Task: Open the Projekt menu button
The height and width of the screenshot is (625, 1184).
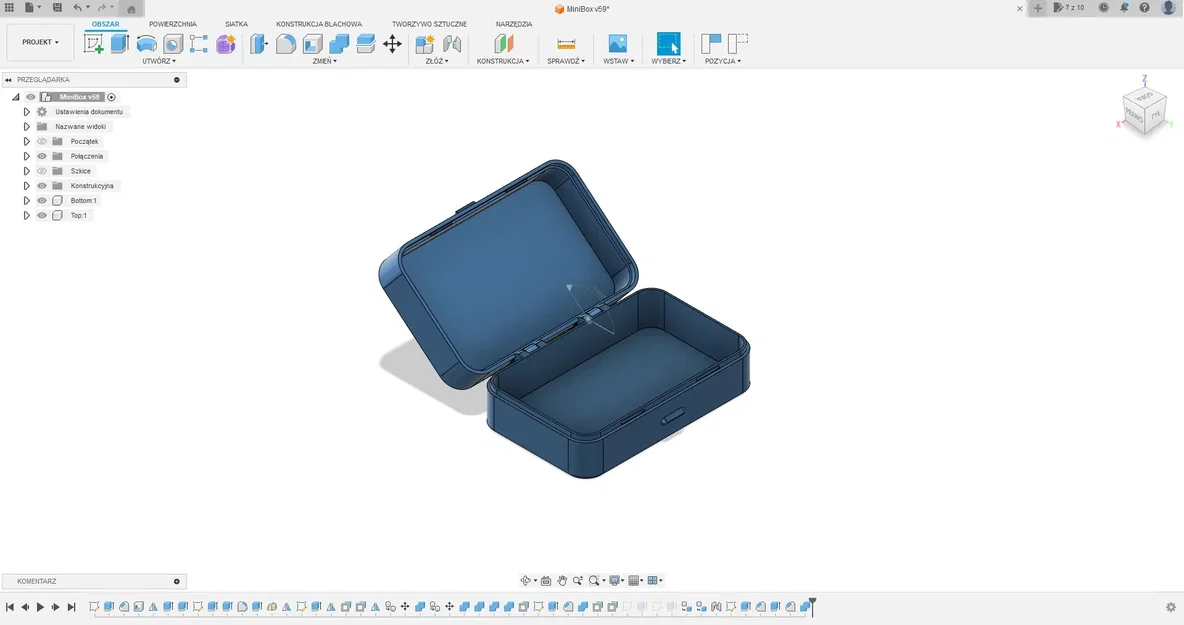Action: point(40,42)
